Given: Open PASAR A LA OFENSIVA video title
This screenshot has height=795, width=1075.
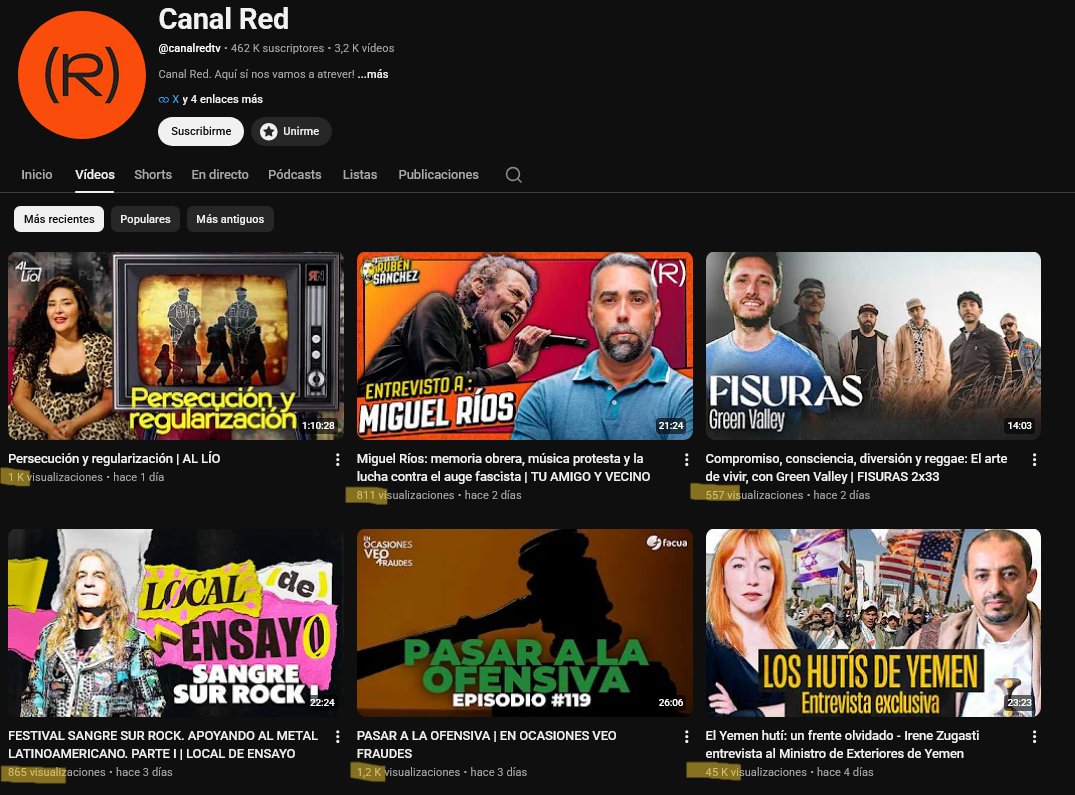Looking at the screenshot, I should tap(486, 744).
